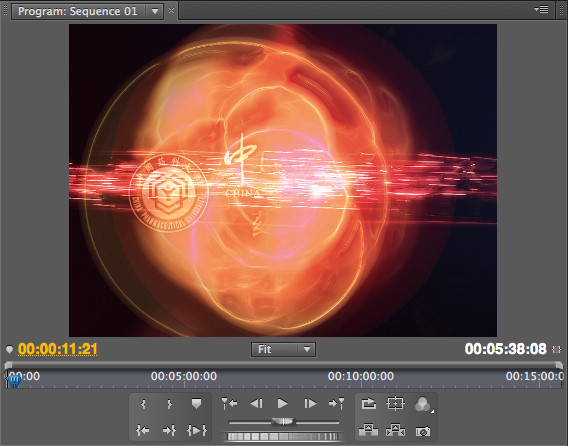
Task: Add an unnumbered marker
Action: [x=196, y=404]
